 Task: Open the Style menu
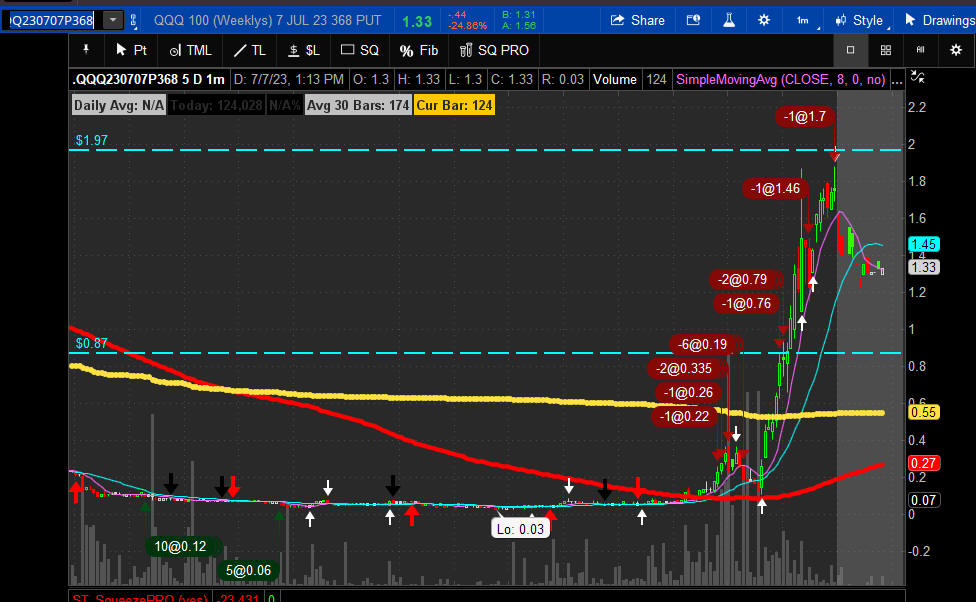pyautogui.click(x=861, y=21)
